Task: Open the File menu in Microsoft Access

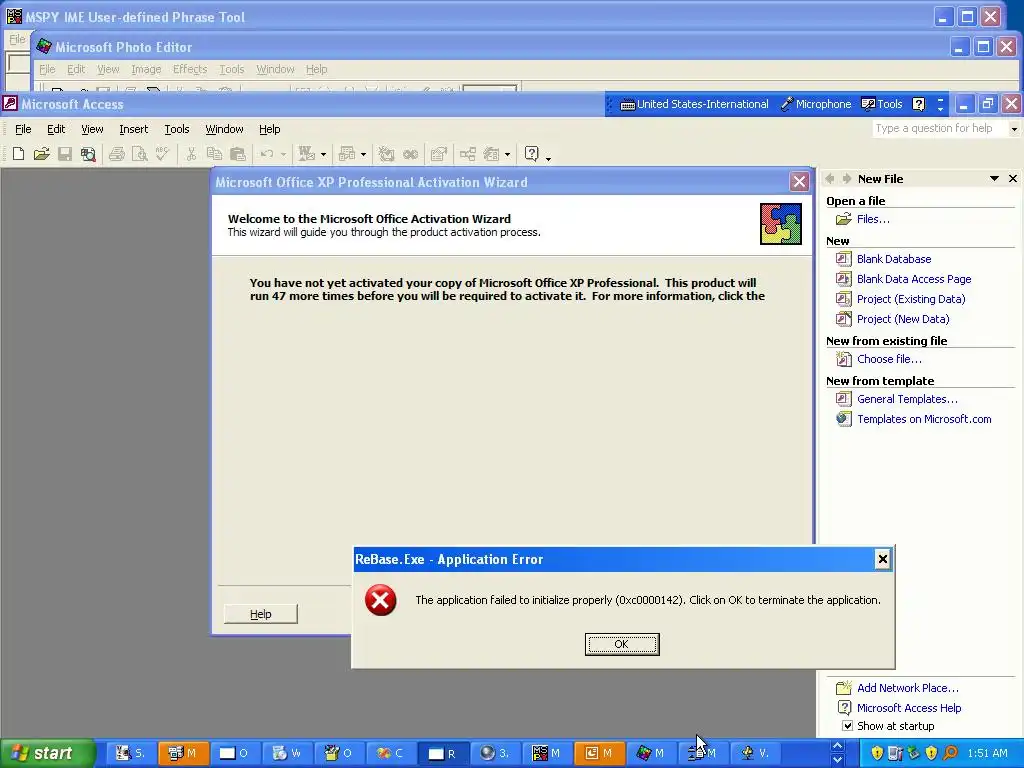Action: 23,129
